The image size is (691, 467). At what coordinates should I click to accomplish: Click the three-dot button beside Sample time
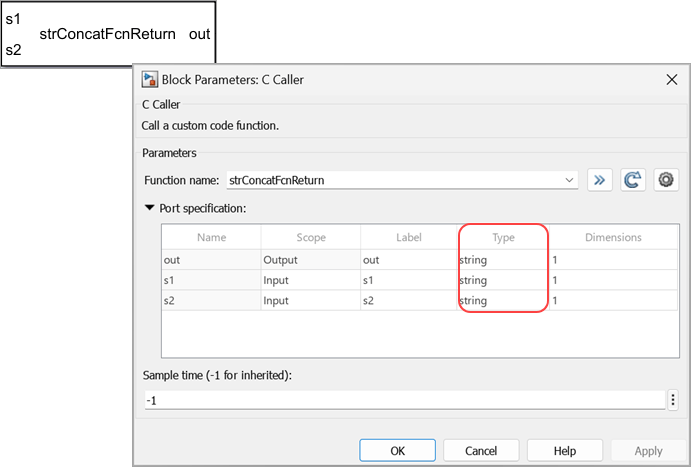tap(673, 400)
